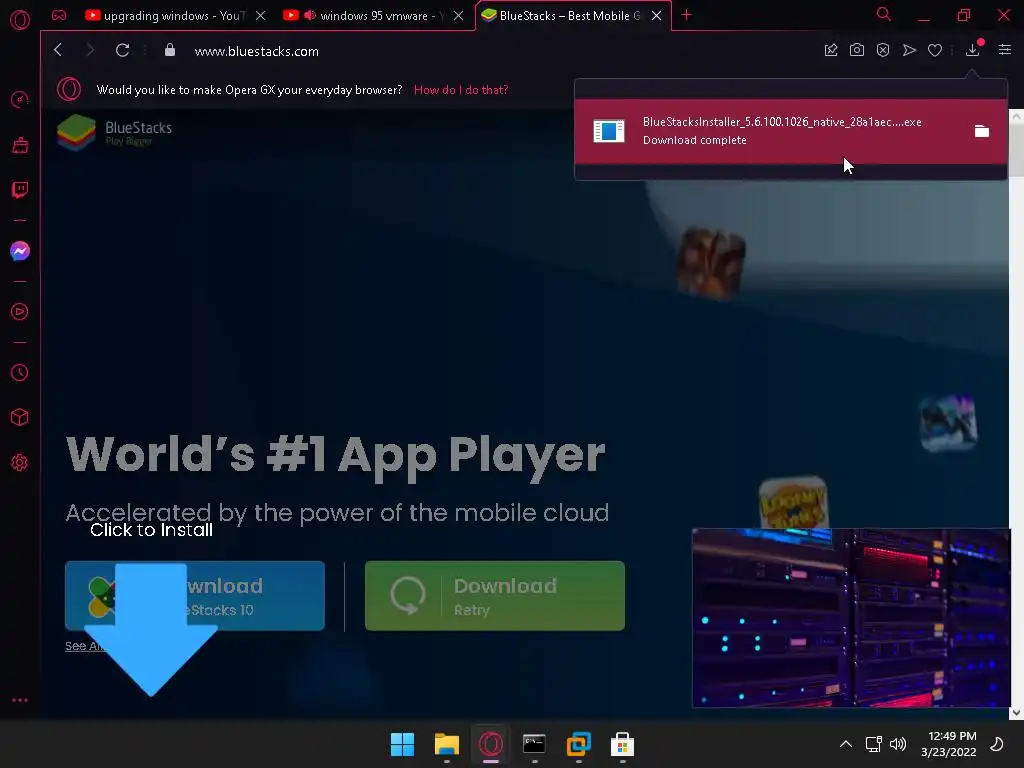Open a new tab with plus button
1024x768 pixels.
[x=686, y=14]
